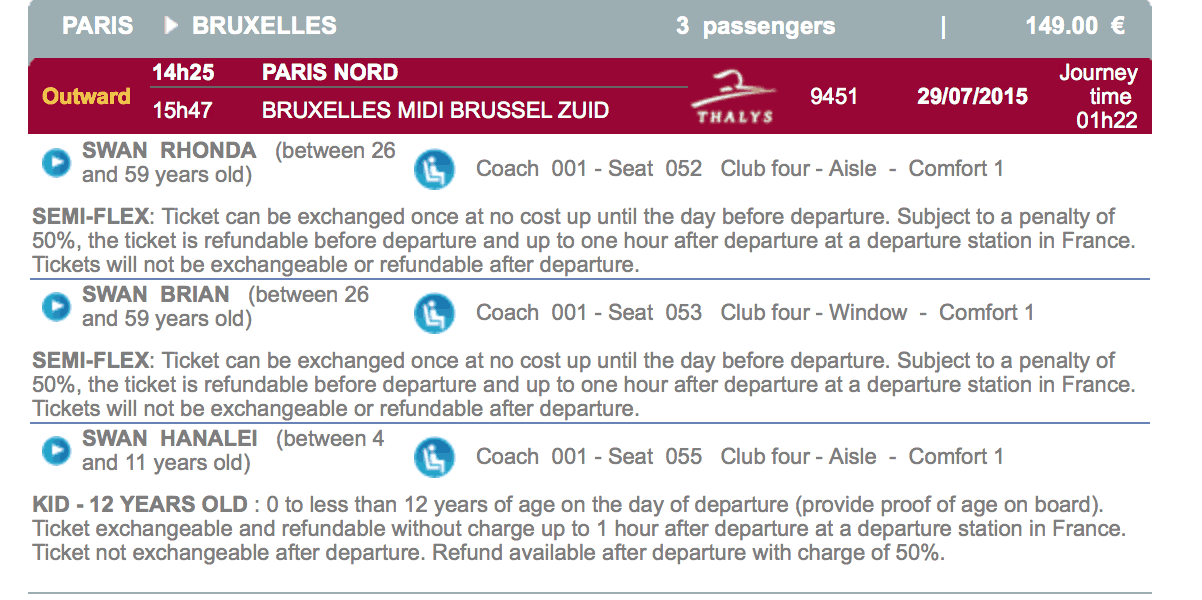
Task: Click the Thalys logo
Action: (x=735, y=96)
